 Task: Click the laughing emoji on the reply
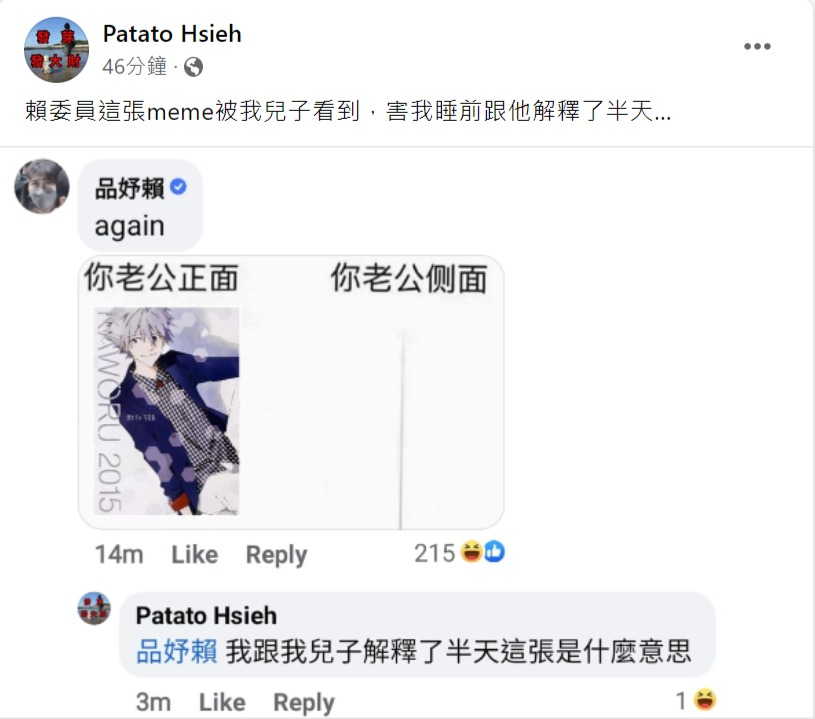click(x=704, y=700)
